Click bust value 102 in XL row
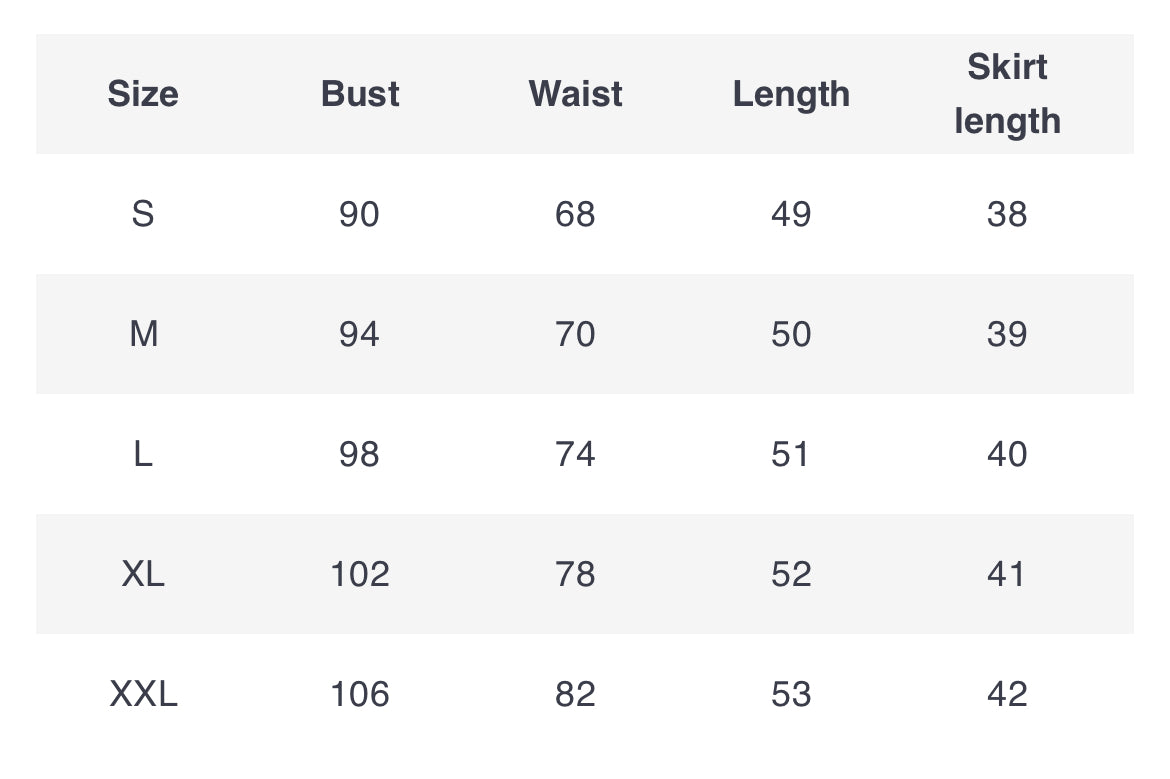1170x779 pixels. pos(360,574)
